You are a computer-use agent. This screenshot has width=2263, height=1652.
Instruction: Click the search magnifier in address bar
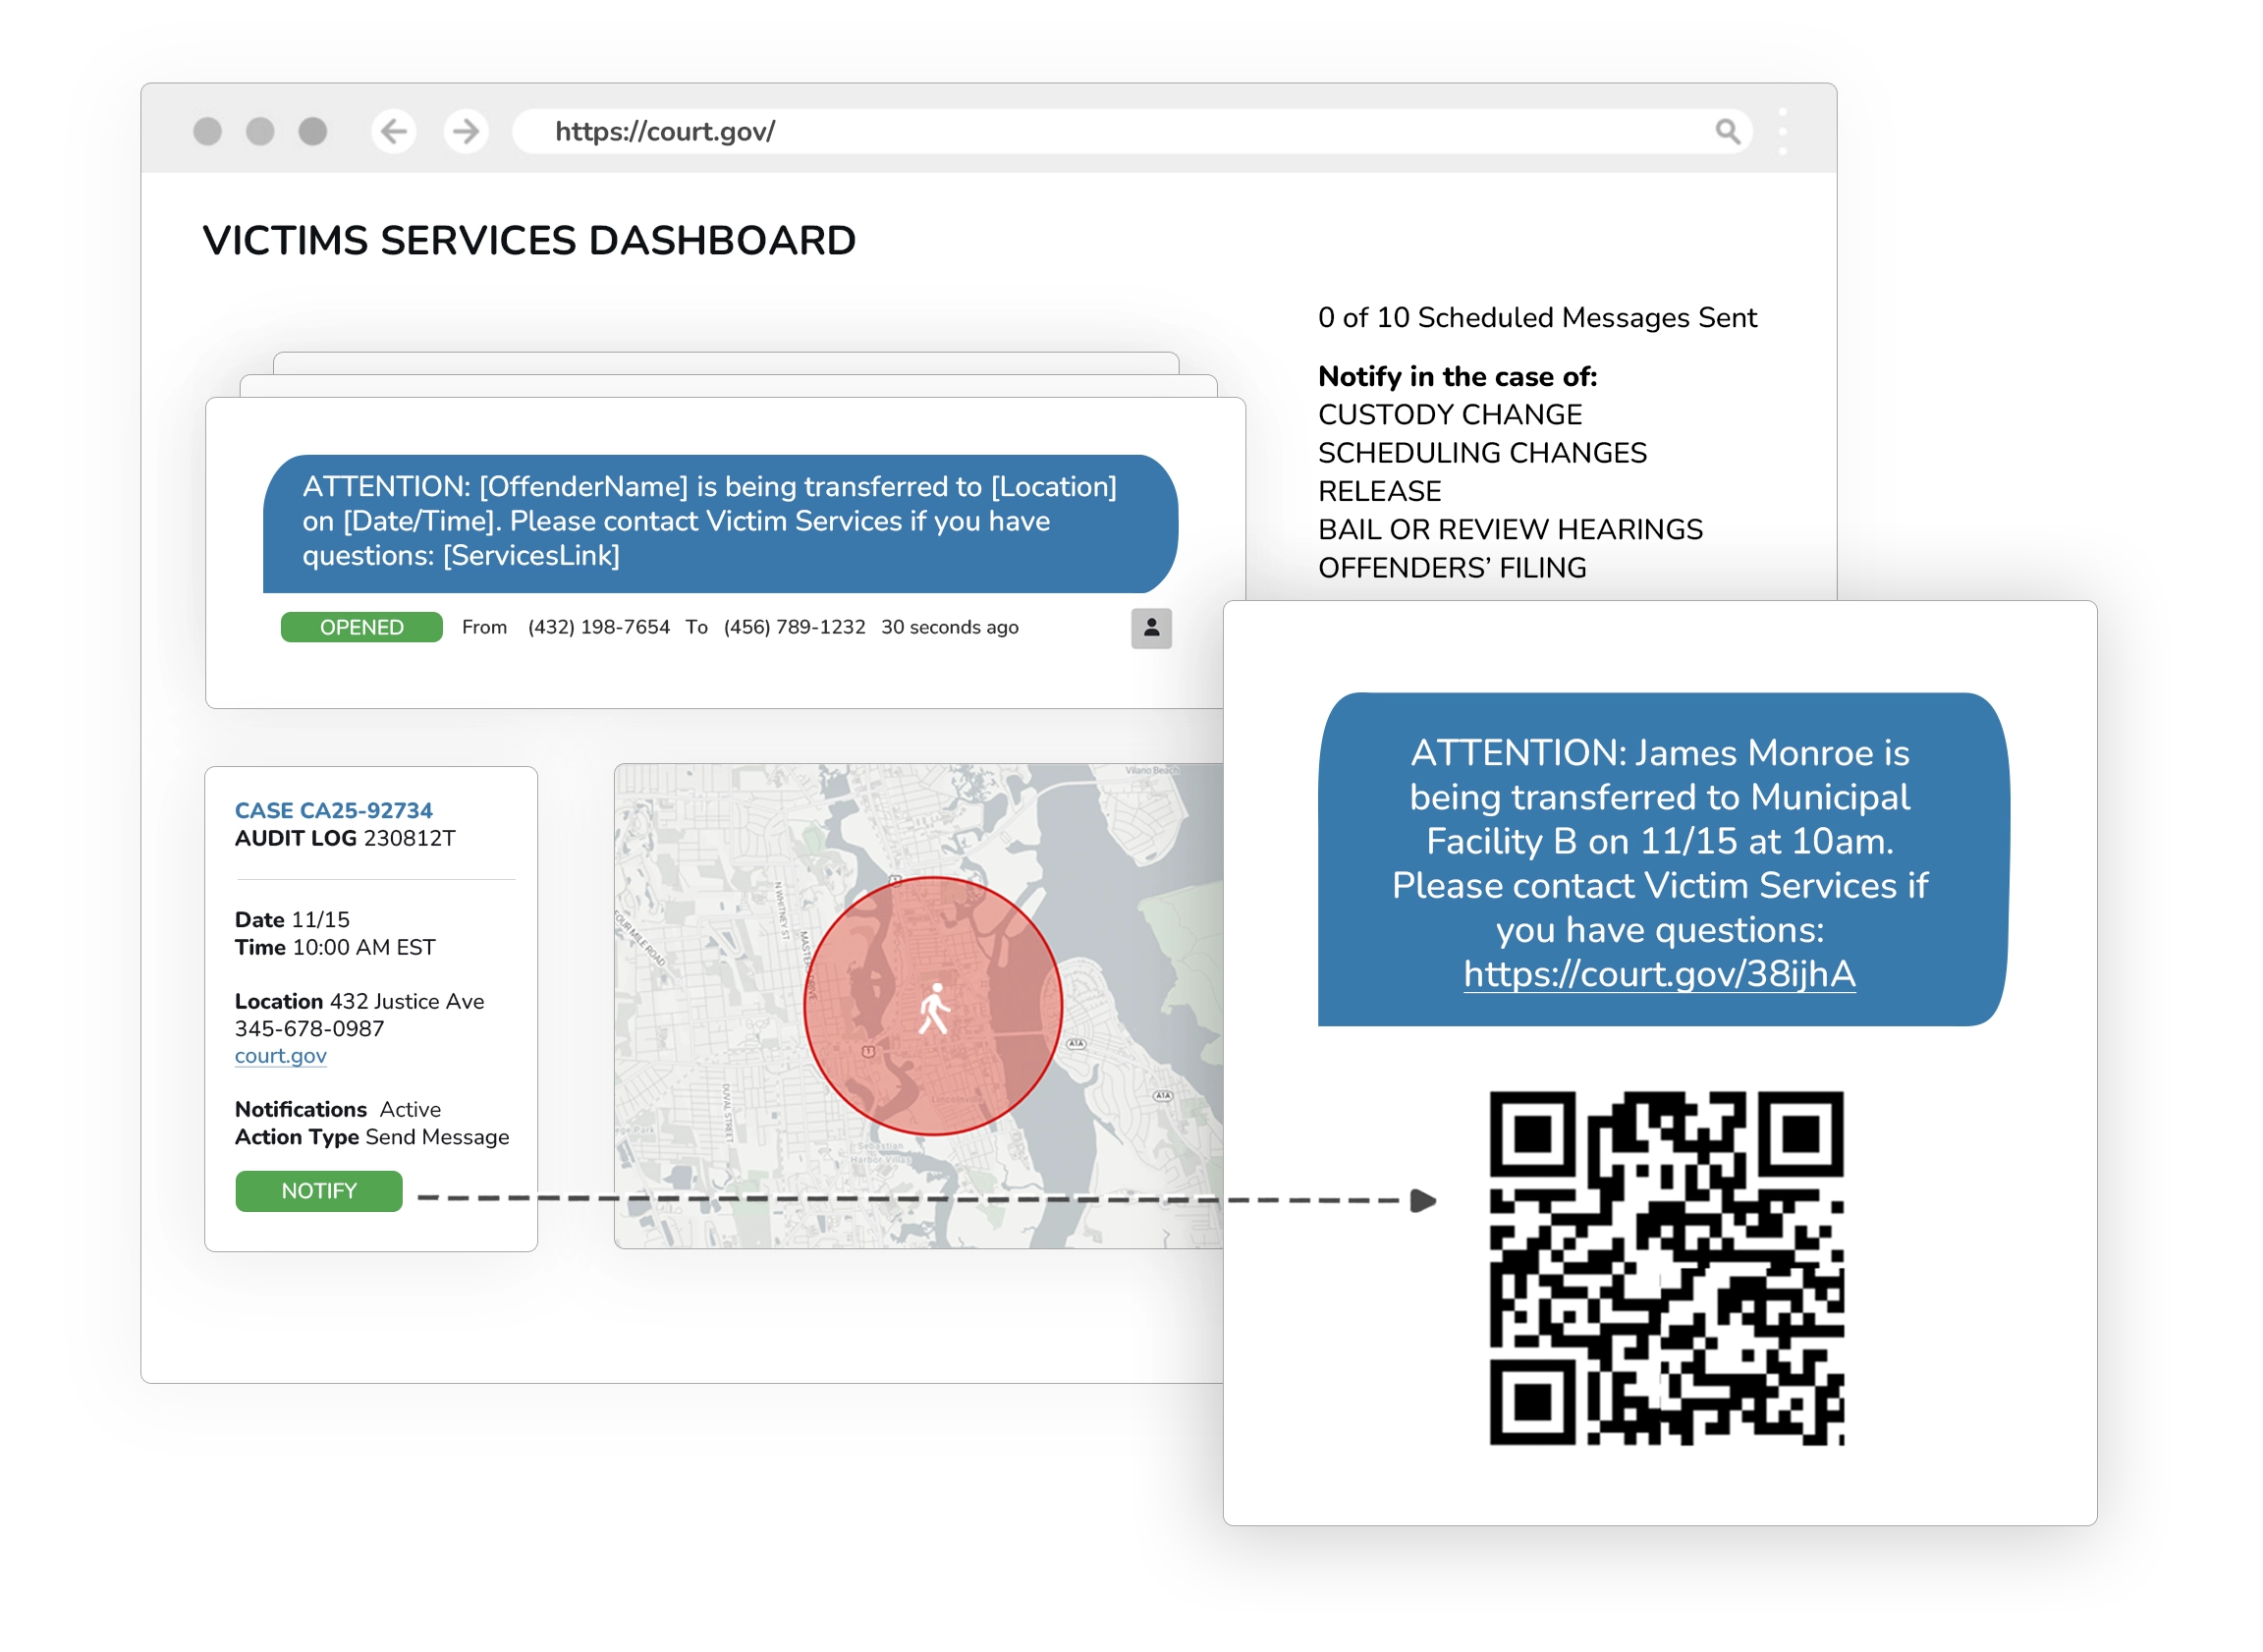[x=1727, y=131]
